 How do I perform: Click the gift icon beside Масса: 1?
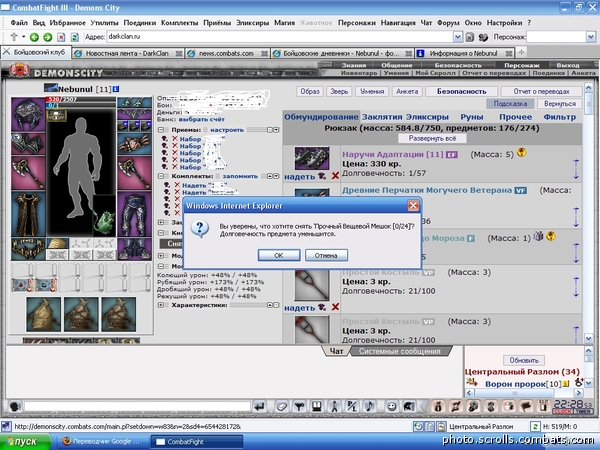[538, 236]
